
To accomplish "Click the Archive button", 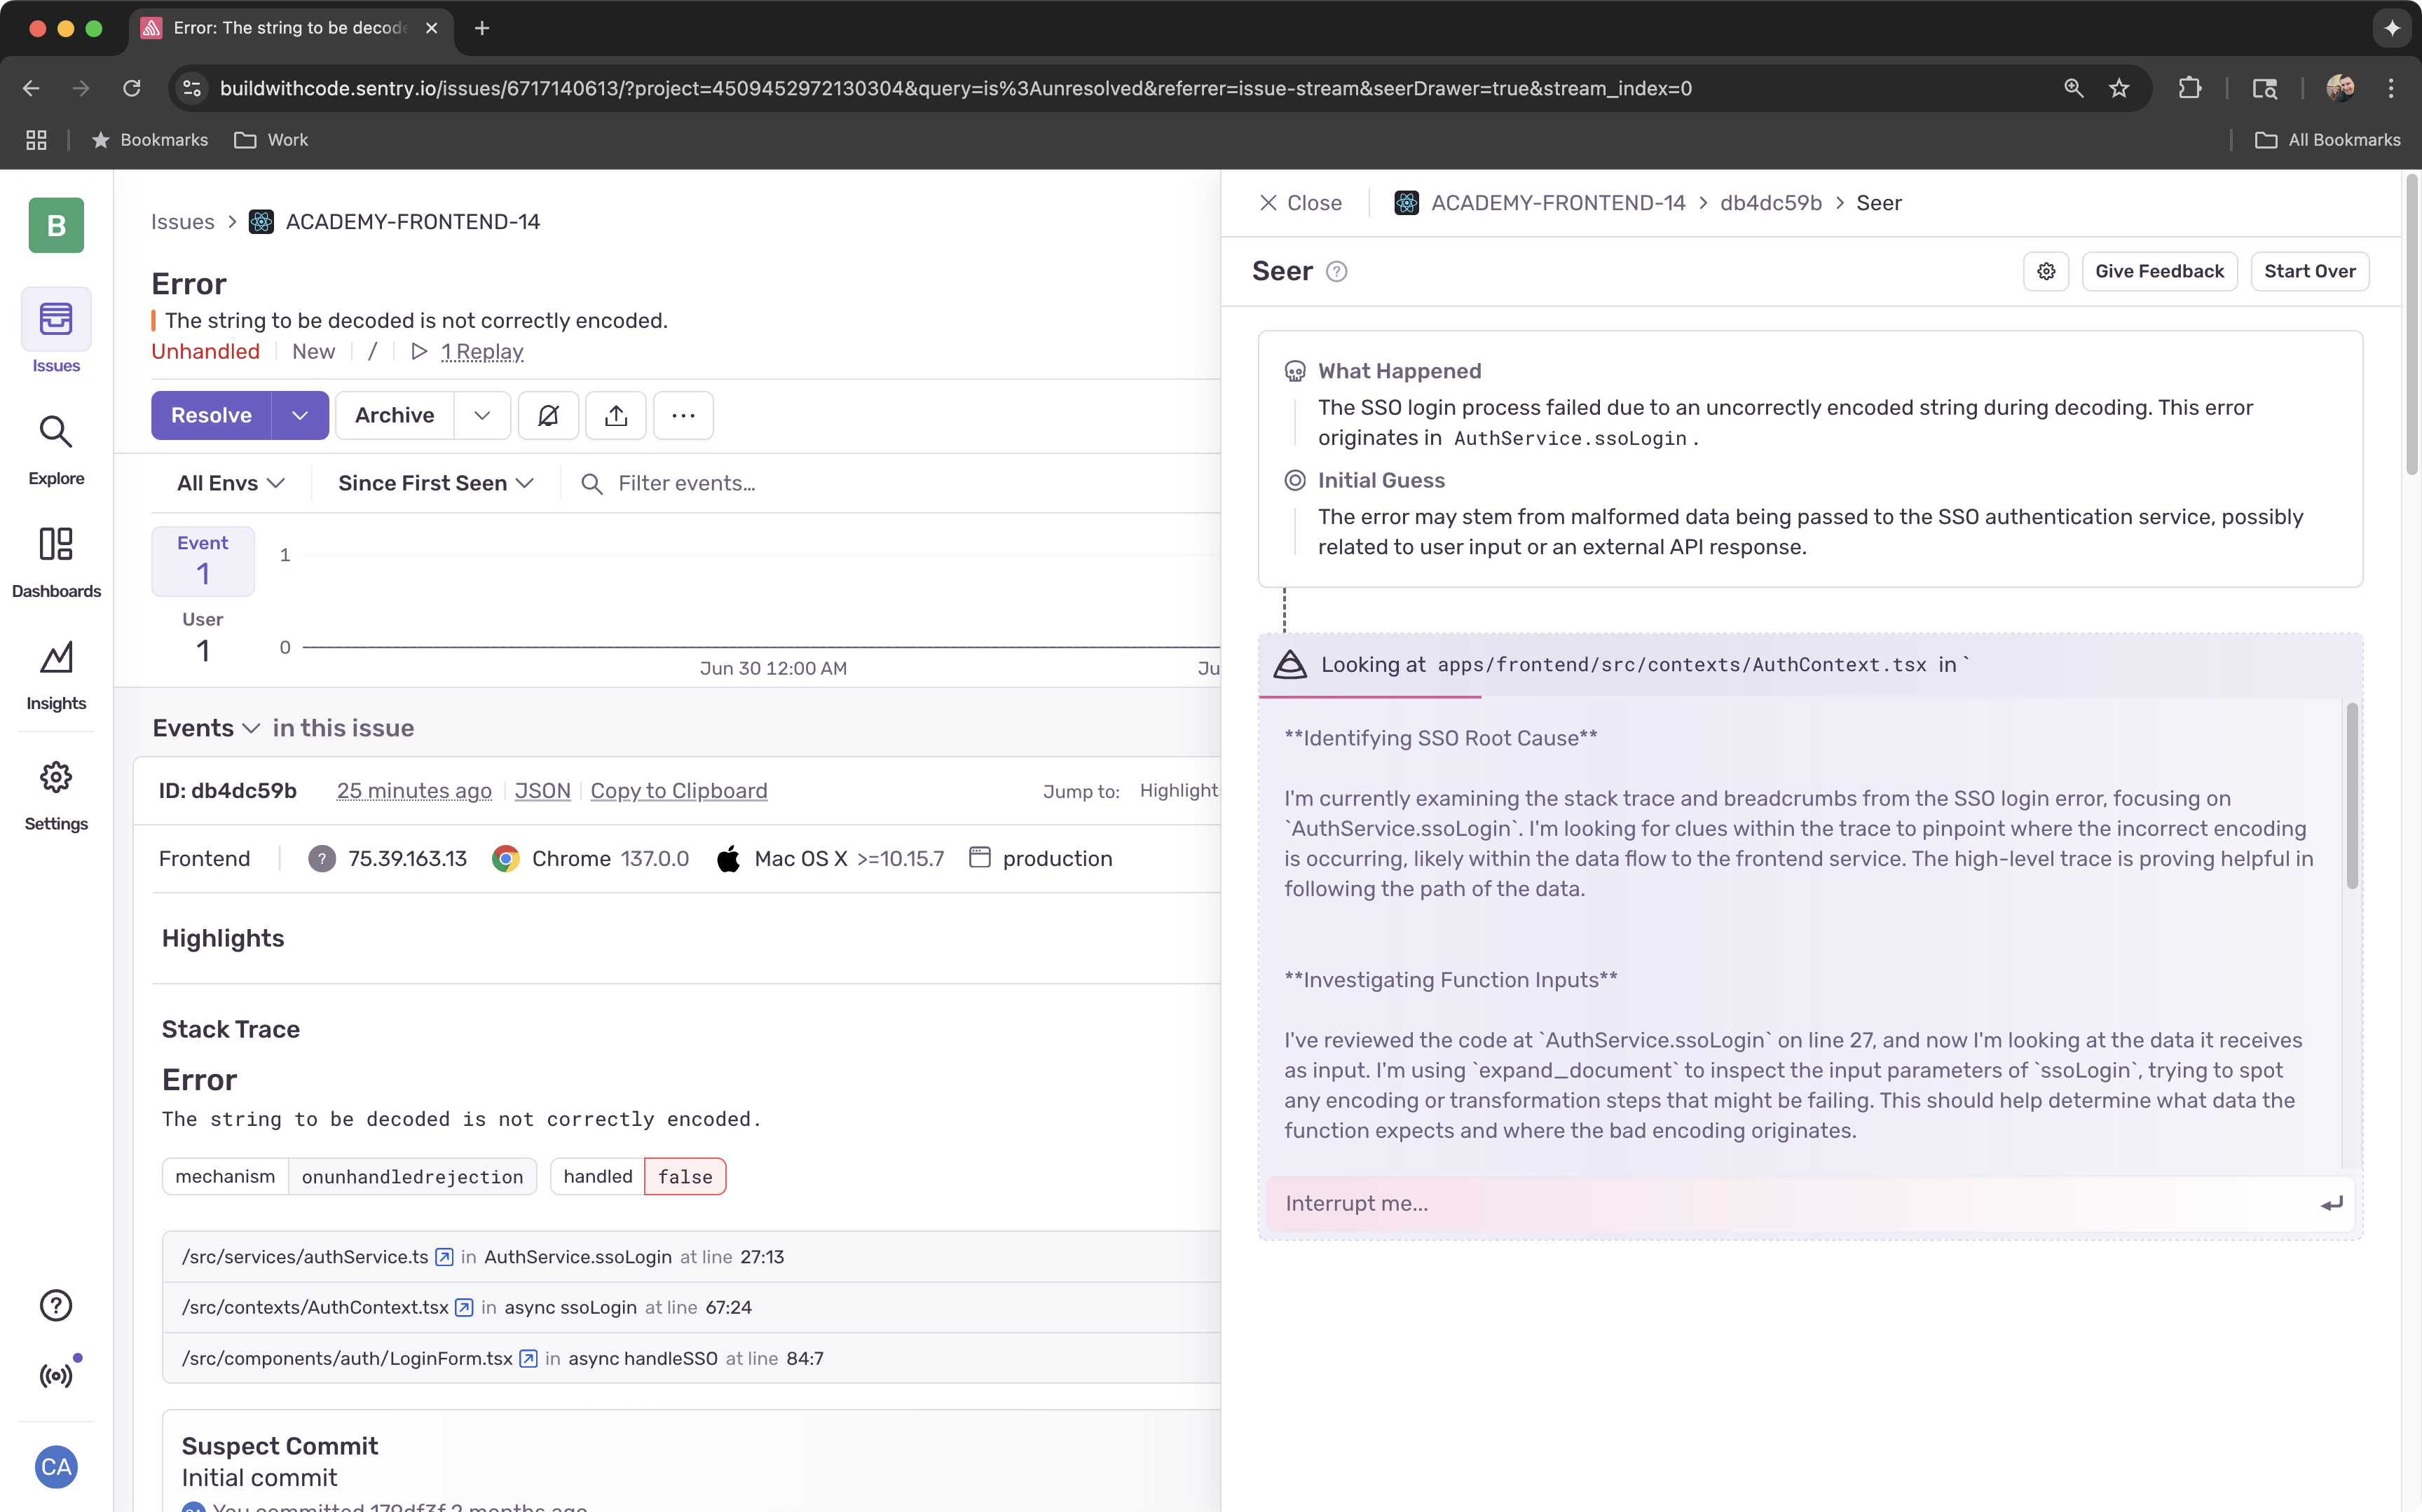I will click(394, 415).
